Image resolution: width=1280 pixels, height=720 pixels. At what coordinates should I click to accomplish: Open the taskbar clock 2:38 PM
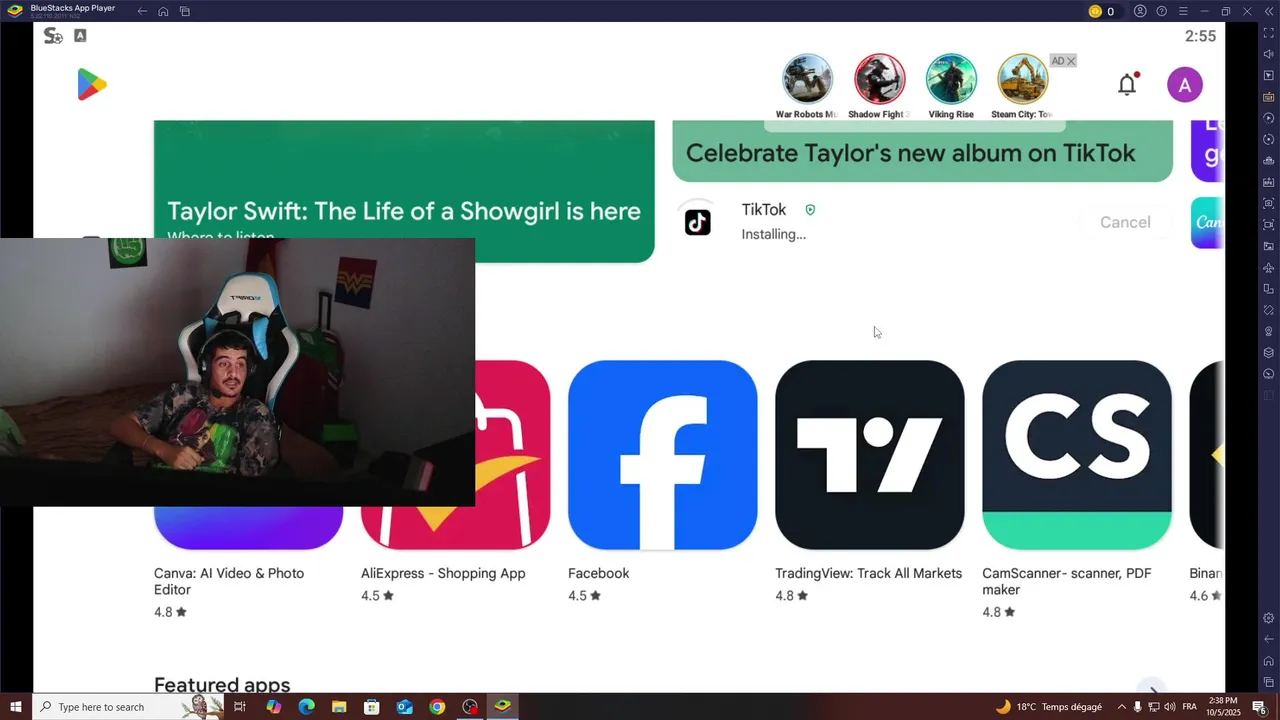click(1224, 707)
